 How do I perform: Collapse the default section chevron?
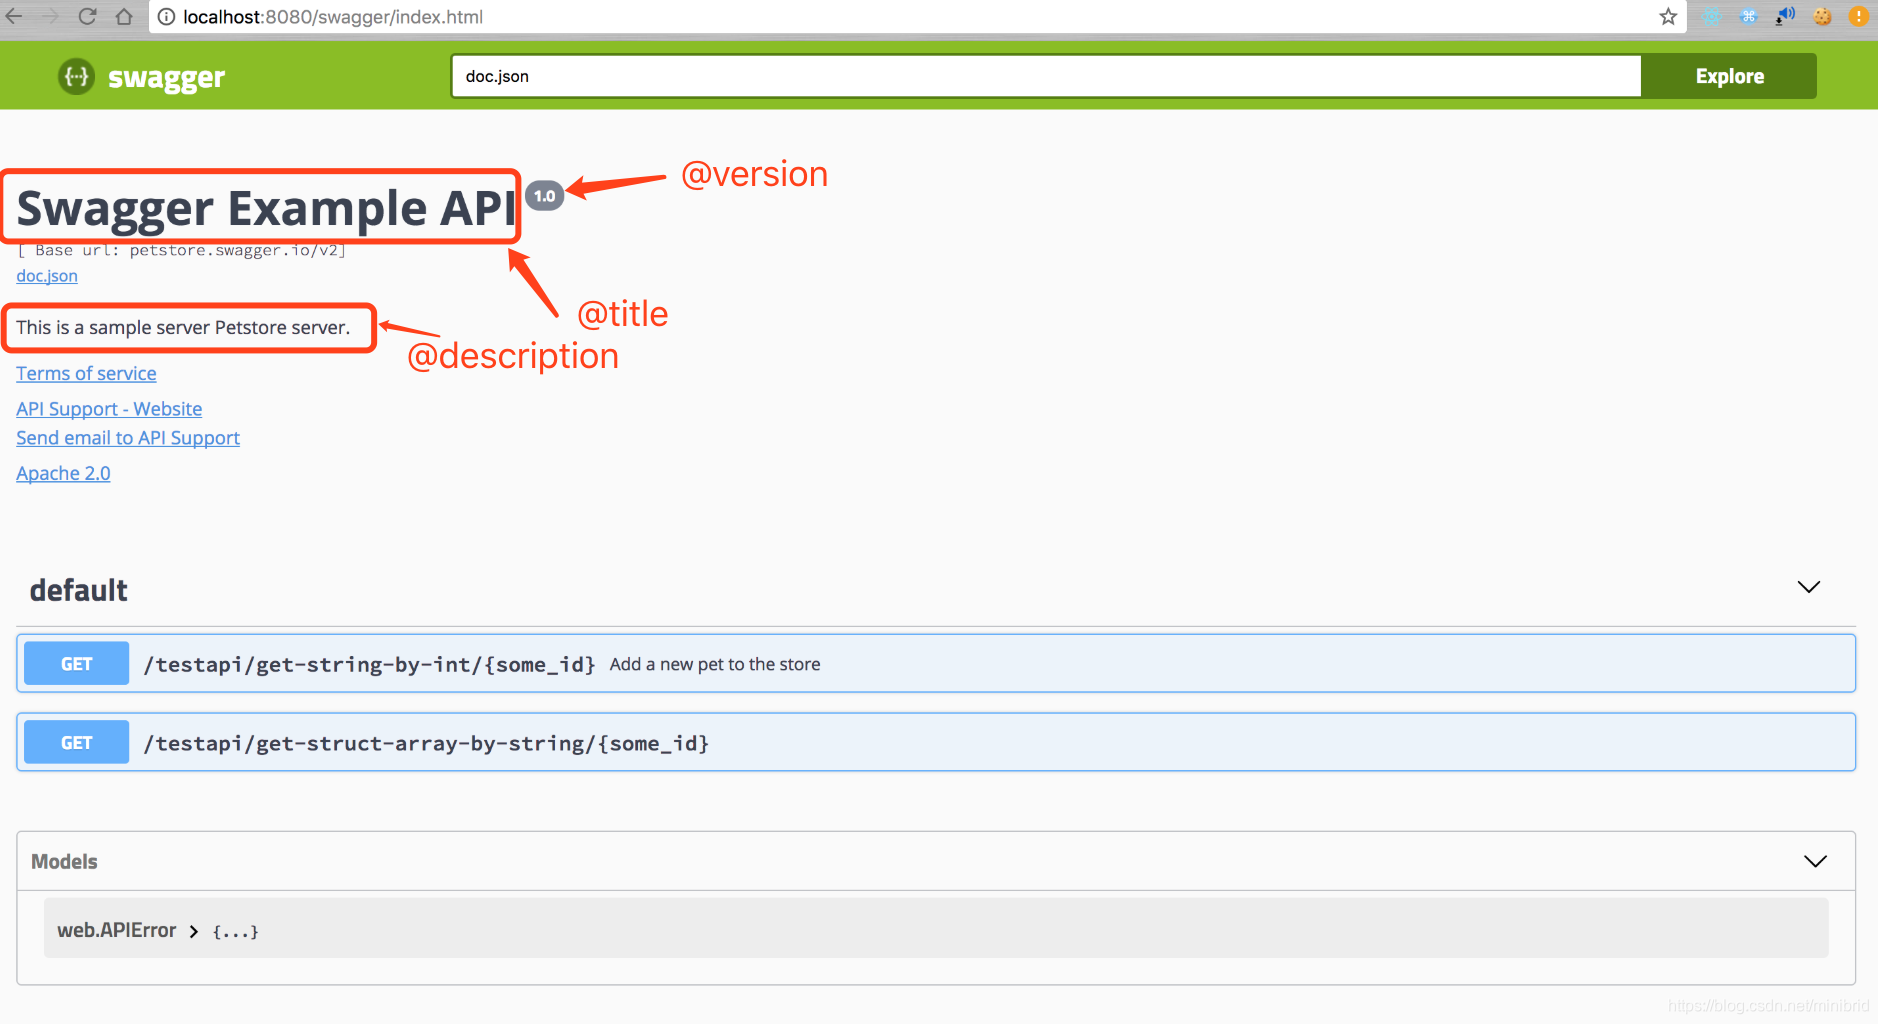tap(1809, 587)
